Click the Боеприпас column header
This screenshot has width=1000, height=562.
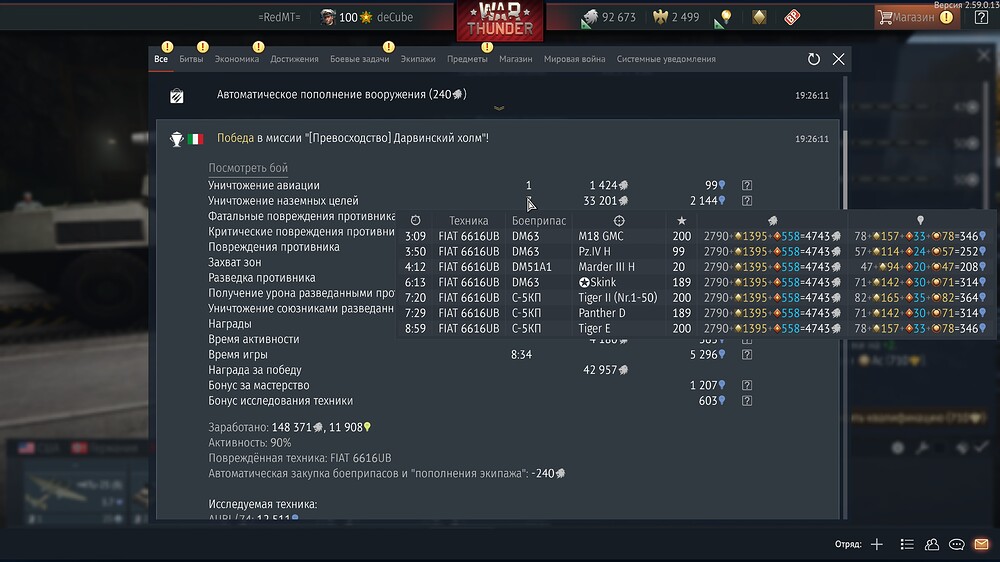pos(539,221)
